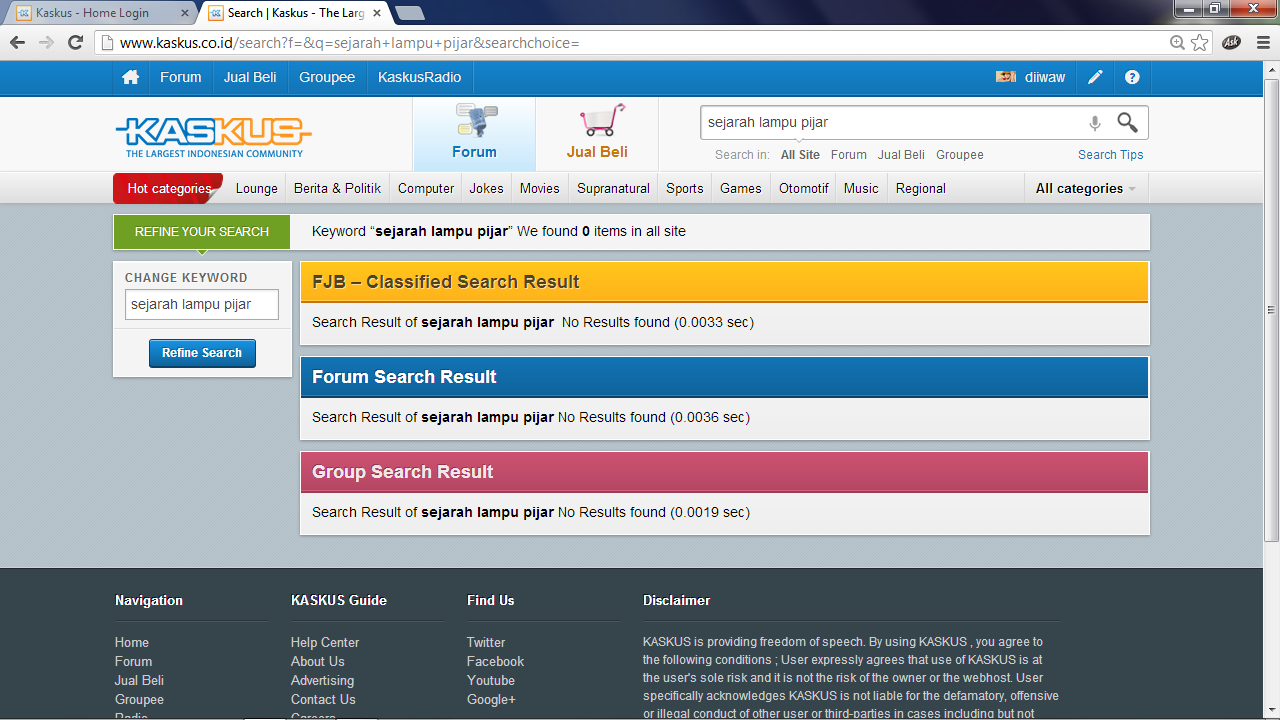Open the footer Home link
Screen dimensions: 1280x720
pos(132,643)
